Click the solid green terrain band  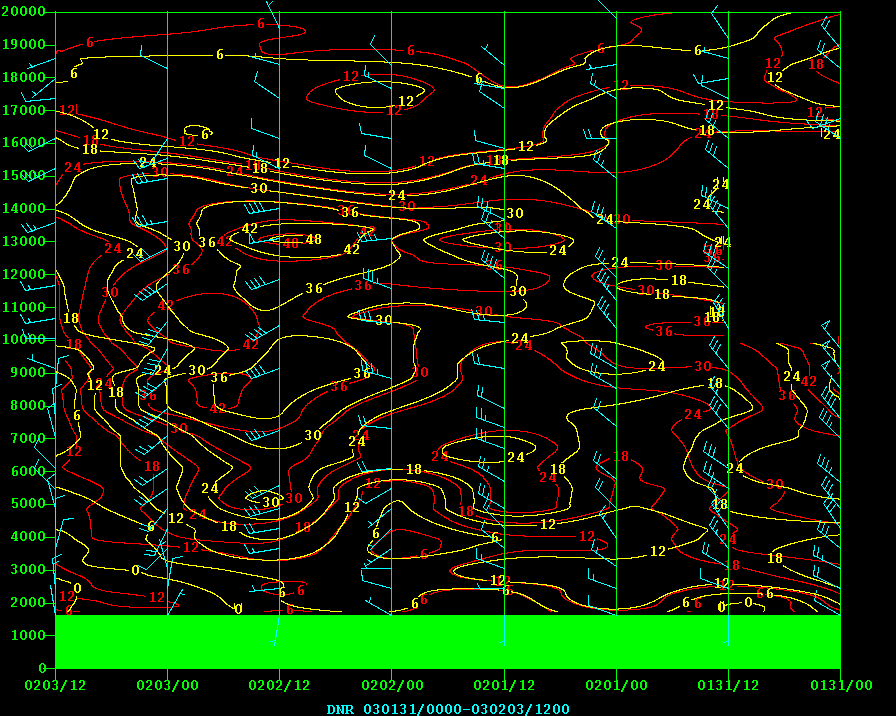447,641
